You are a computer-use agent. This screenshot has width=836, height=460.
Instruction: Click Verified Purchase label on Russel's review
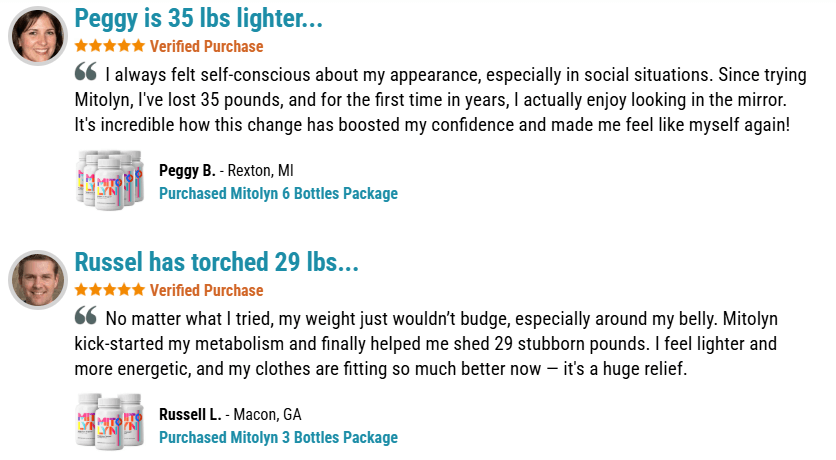click(207, 291)
